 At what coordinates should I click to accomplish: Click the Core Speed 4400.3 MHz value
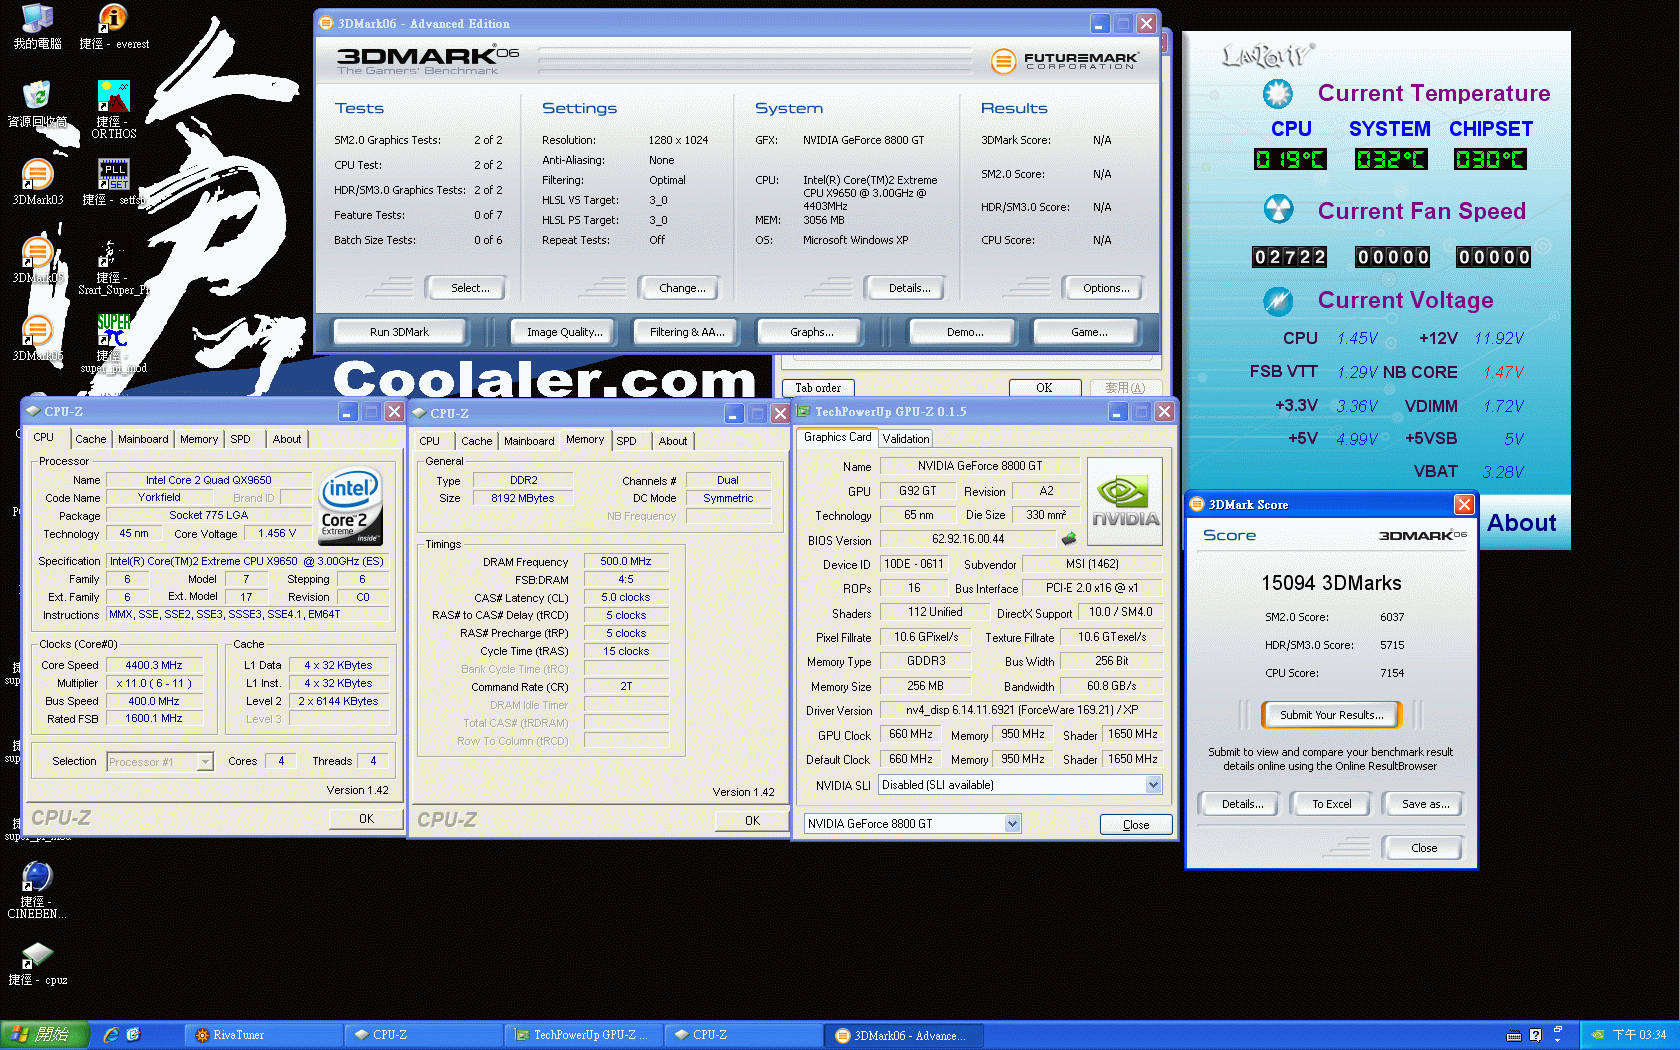[154, 665]
